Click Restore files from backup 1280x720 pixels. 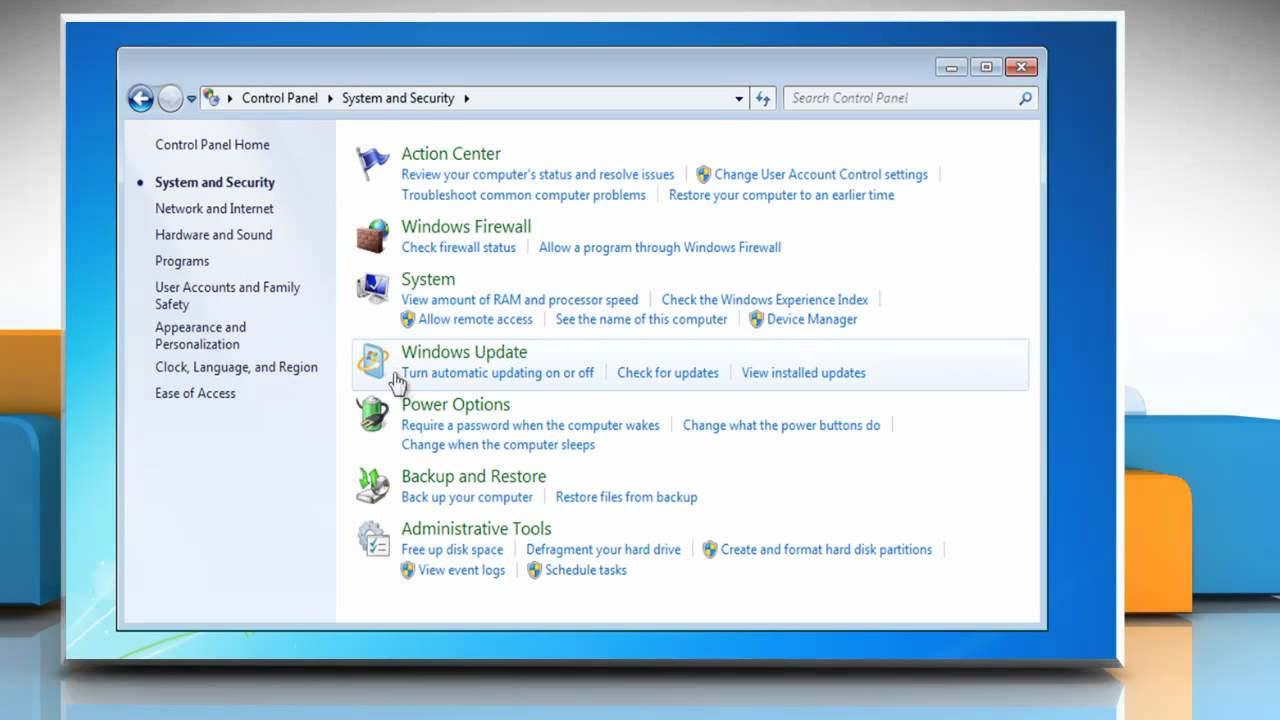[627, 497]
